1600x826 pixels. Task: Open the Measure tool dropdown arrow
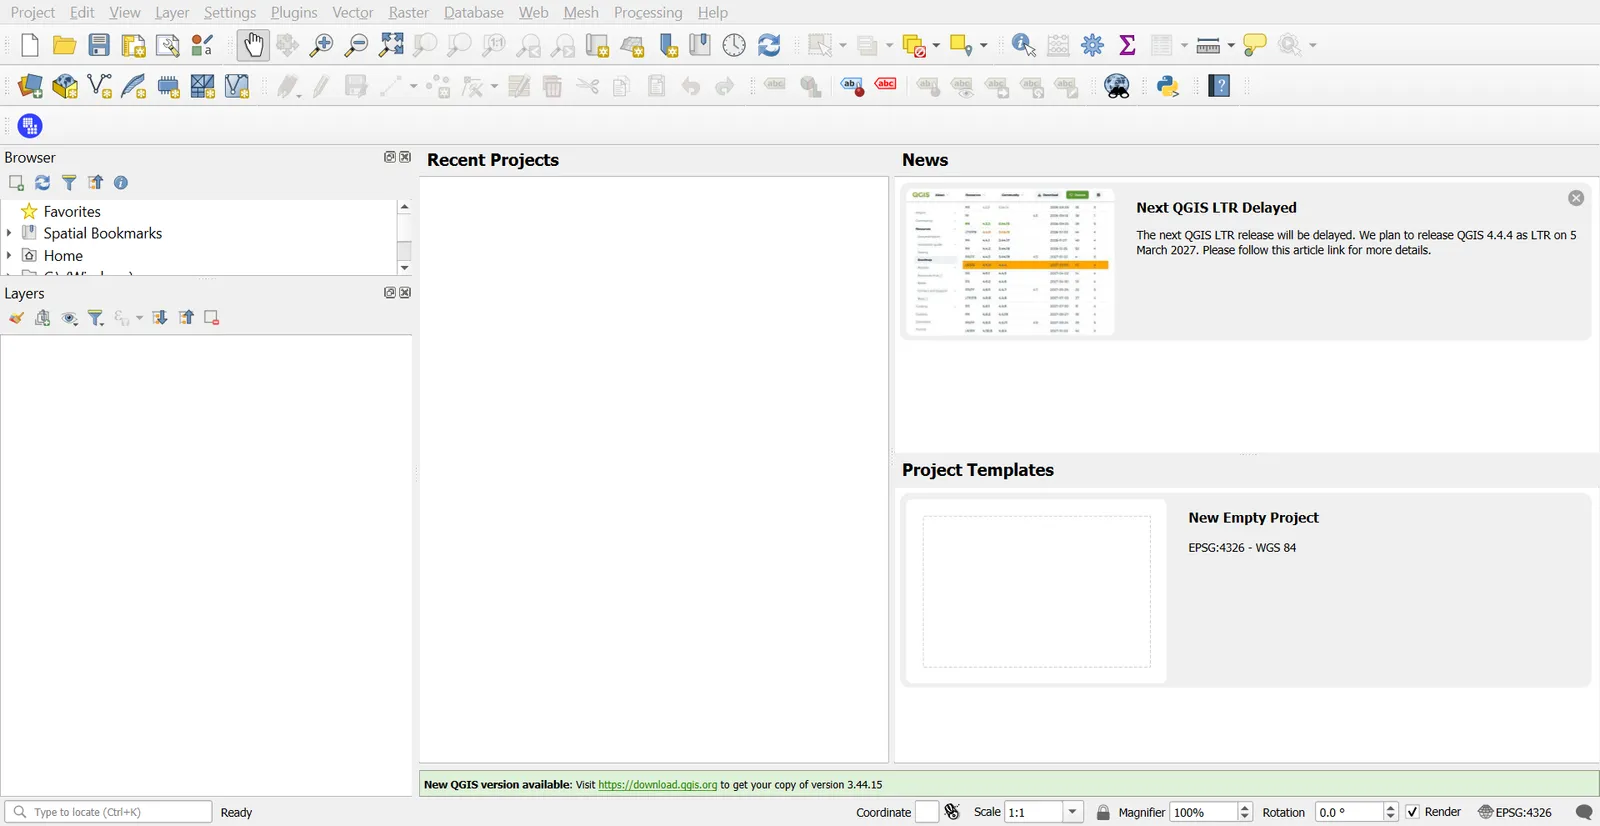click(x=1231, y=45)
